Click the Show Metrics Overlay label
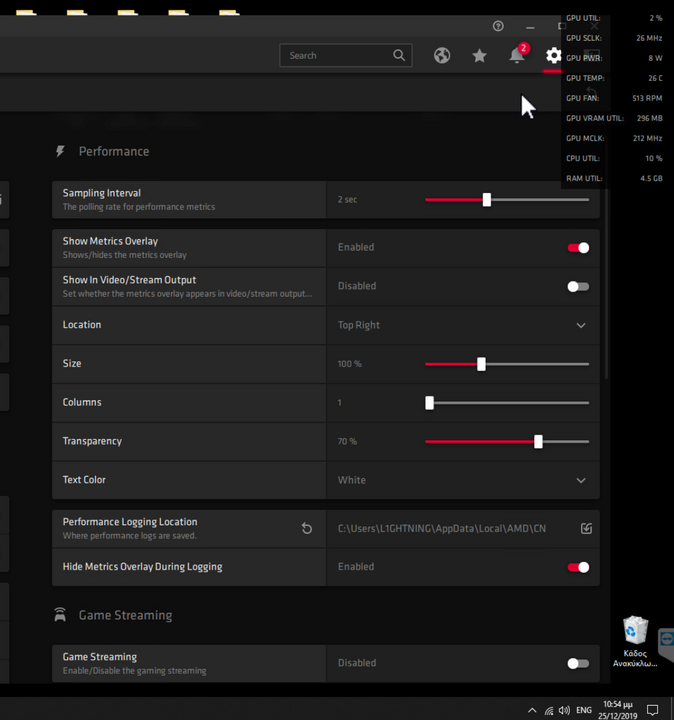 tap(110, 241)
